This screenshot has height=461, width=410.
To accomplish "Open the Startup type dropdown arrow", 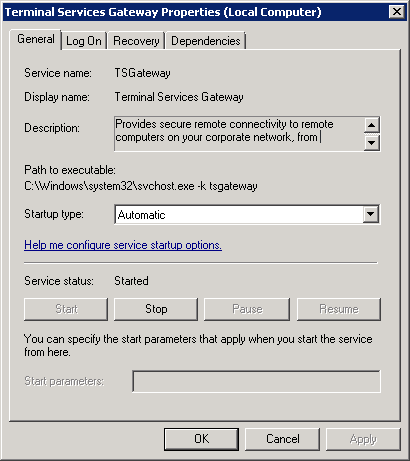I will pyautogui.click(x=371, y=214).
